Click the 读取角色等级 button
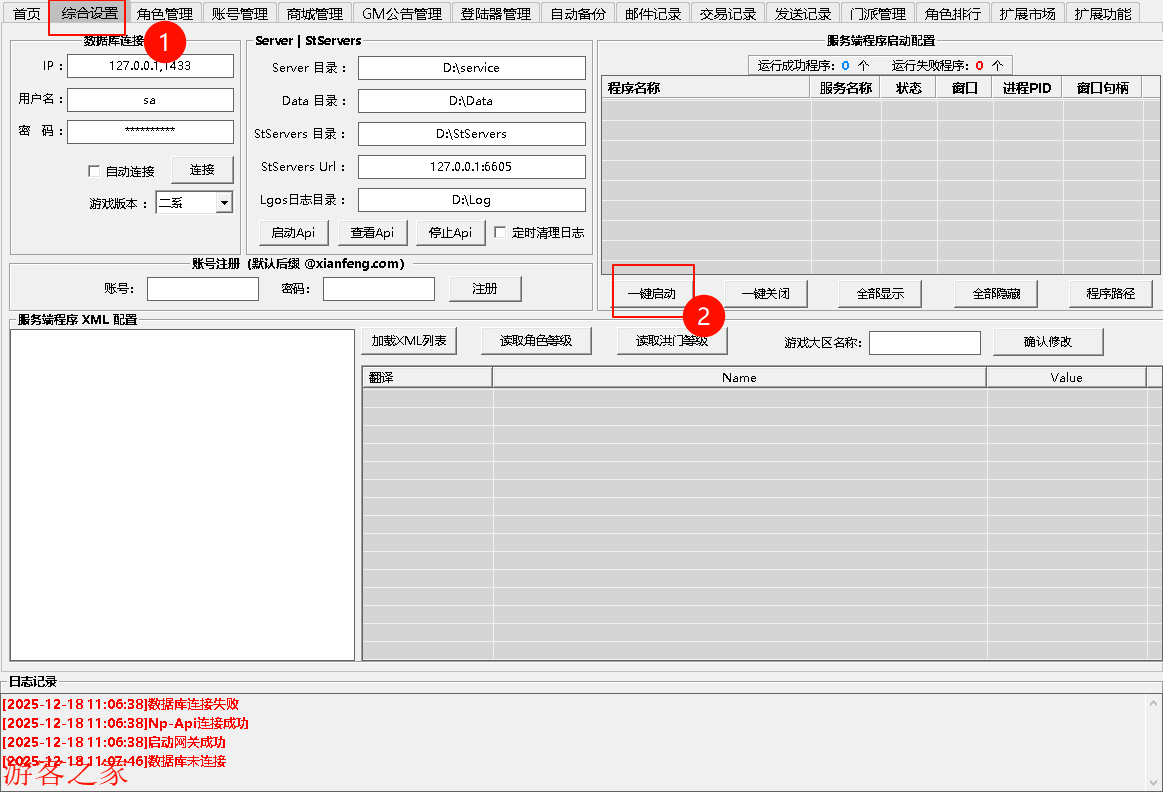The image size is (1163, 792). pos(535,341)
